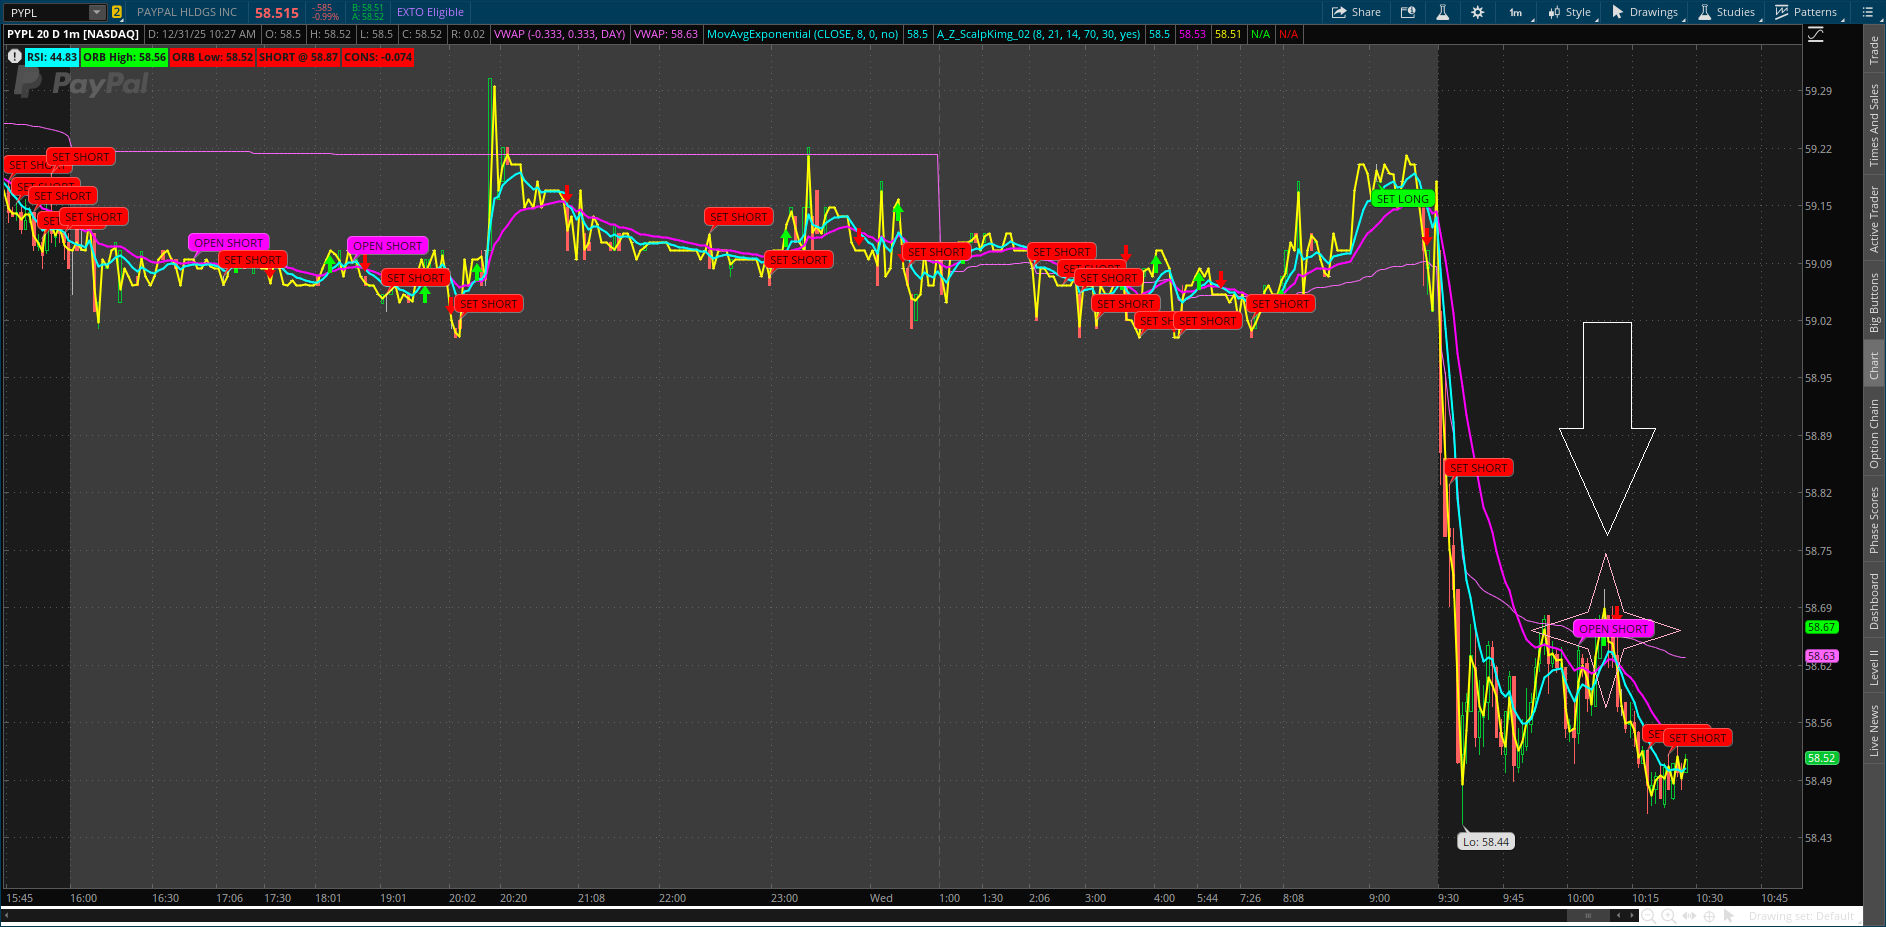Open the 1m timeframe dropdown
The width and height of the screenshot is (1886, 927).
1516,12
